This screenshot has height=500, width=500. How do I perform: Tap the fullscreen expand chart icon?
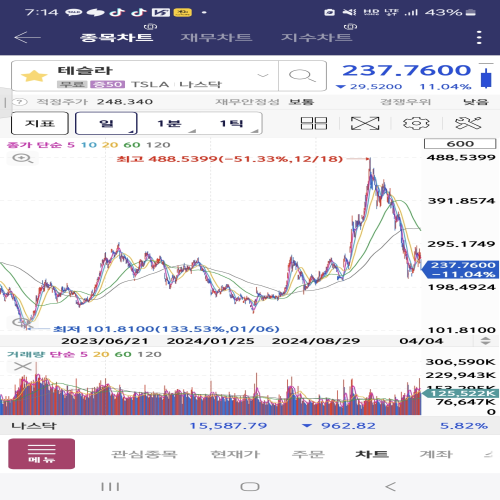(x=365, y=123)
